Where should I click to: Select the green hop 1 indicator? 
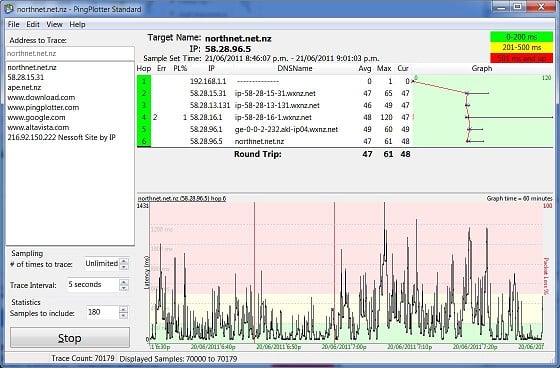[144, 81]
